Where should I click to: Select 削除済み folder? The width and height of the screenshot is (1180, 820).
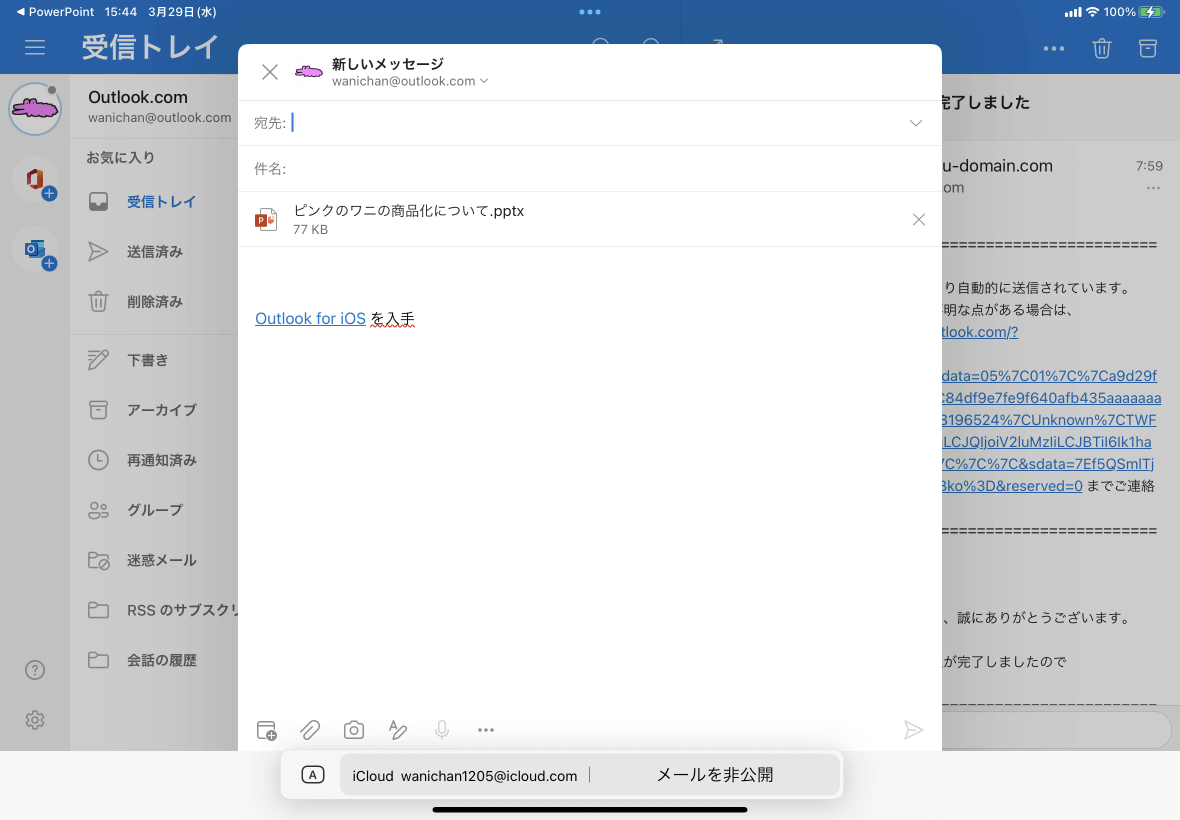click(154, 302)
